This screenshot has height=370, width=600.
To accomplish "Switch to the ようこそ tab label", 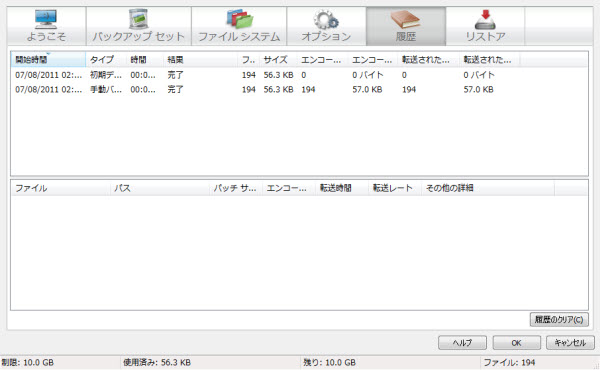I will click(x=46, y=37).
